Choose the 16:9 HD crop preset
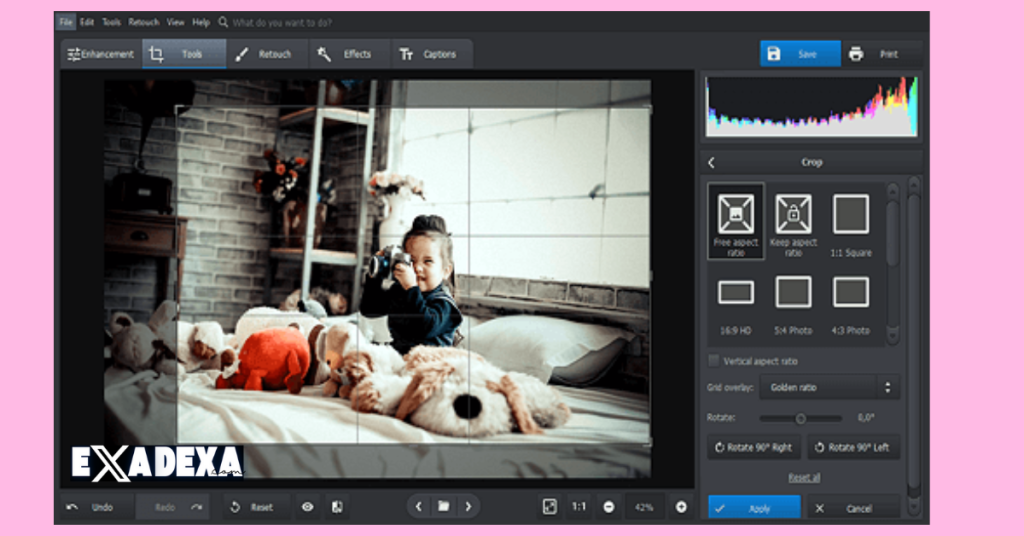This screenshot has width=1024, height=536. coord(736,306)
